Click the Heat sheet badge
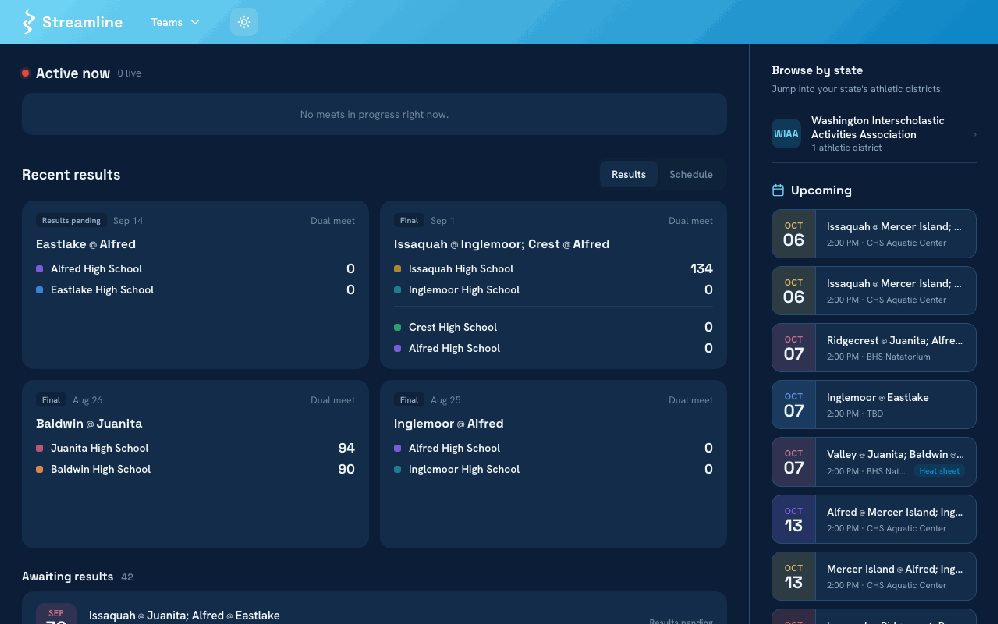Image resolution: width=998 pixels, height=624 pixels. 939,471
